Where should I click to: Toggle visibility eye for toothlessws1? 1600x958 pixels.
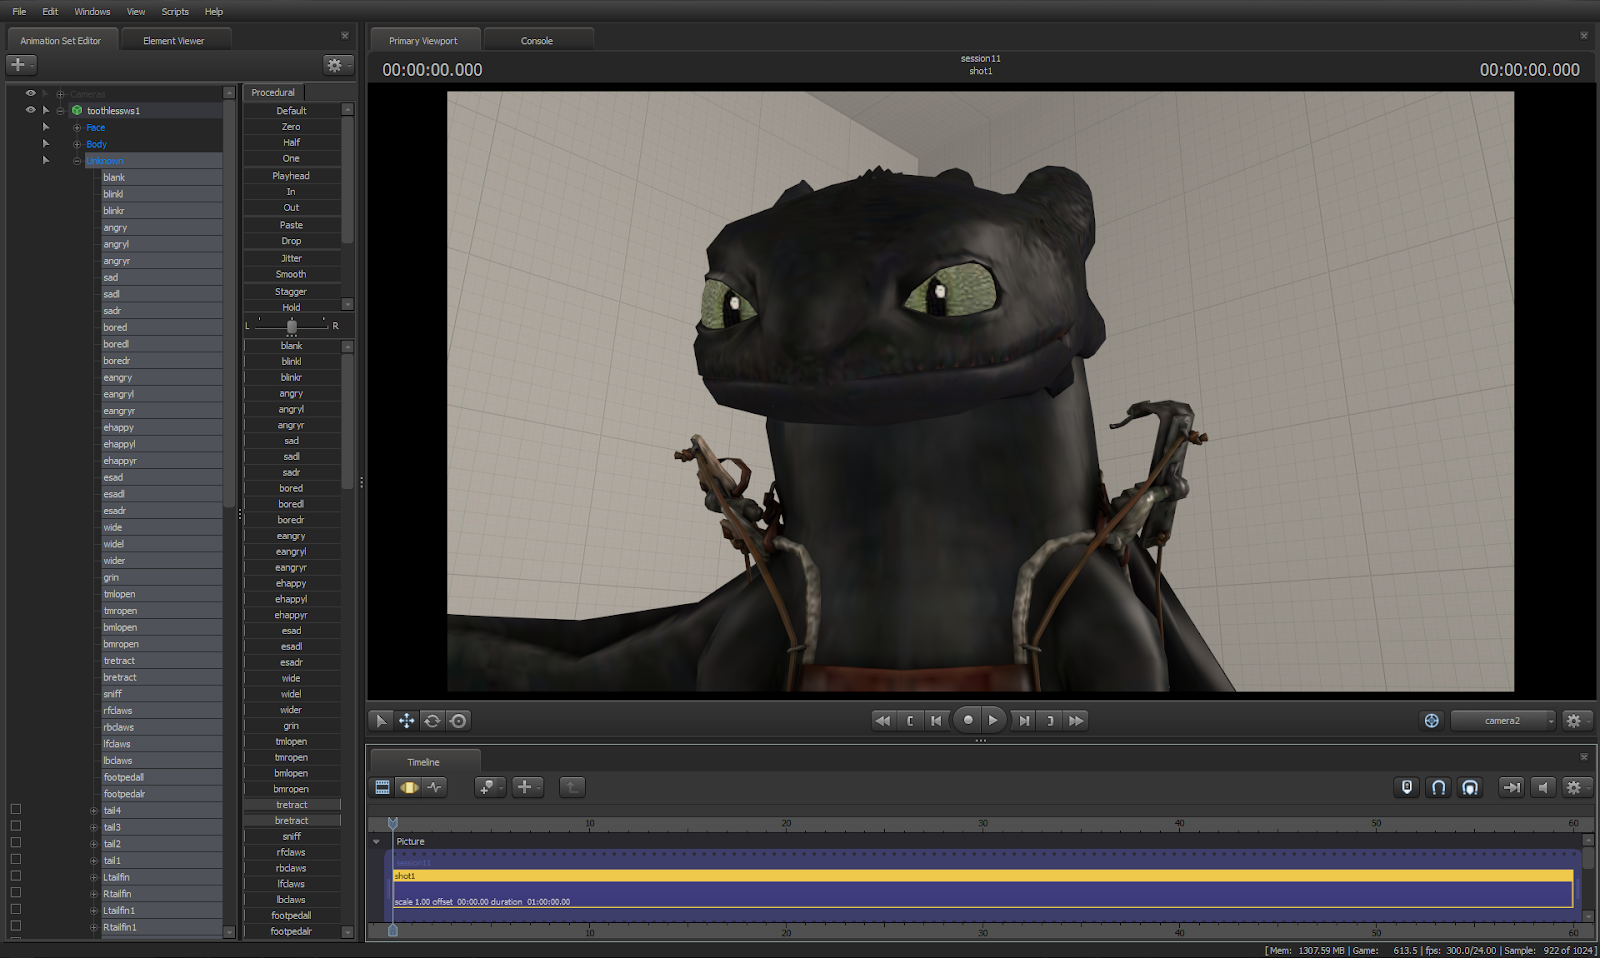[29, 110]
